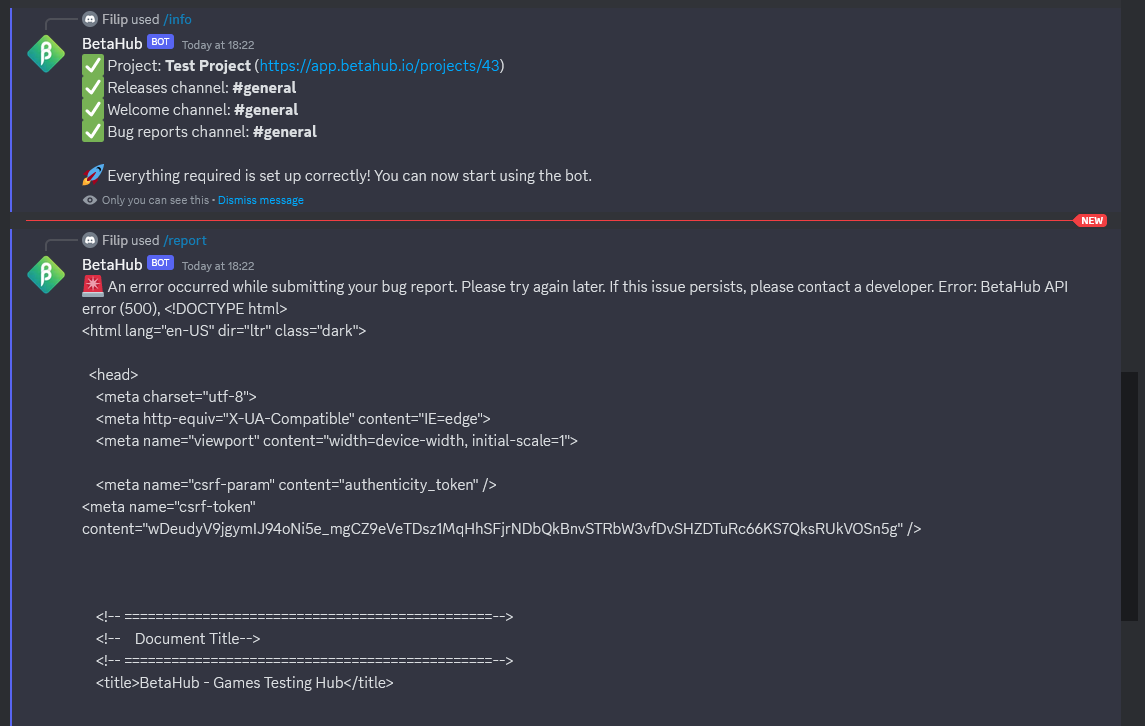Click the chat scrollbar thumb

(1129, 497)
